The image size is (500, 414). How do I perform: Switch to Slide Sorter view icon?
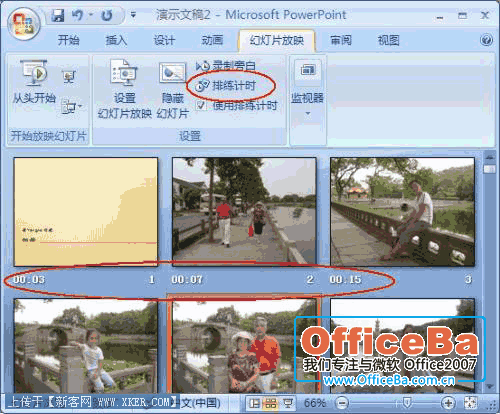click(x=270, y=404)
